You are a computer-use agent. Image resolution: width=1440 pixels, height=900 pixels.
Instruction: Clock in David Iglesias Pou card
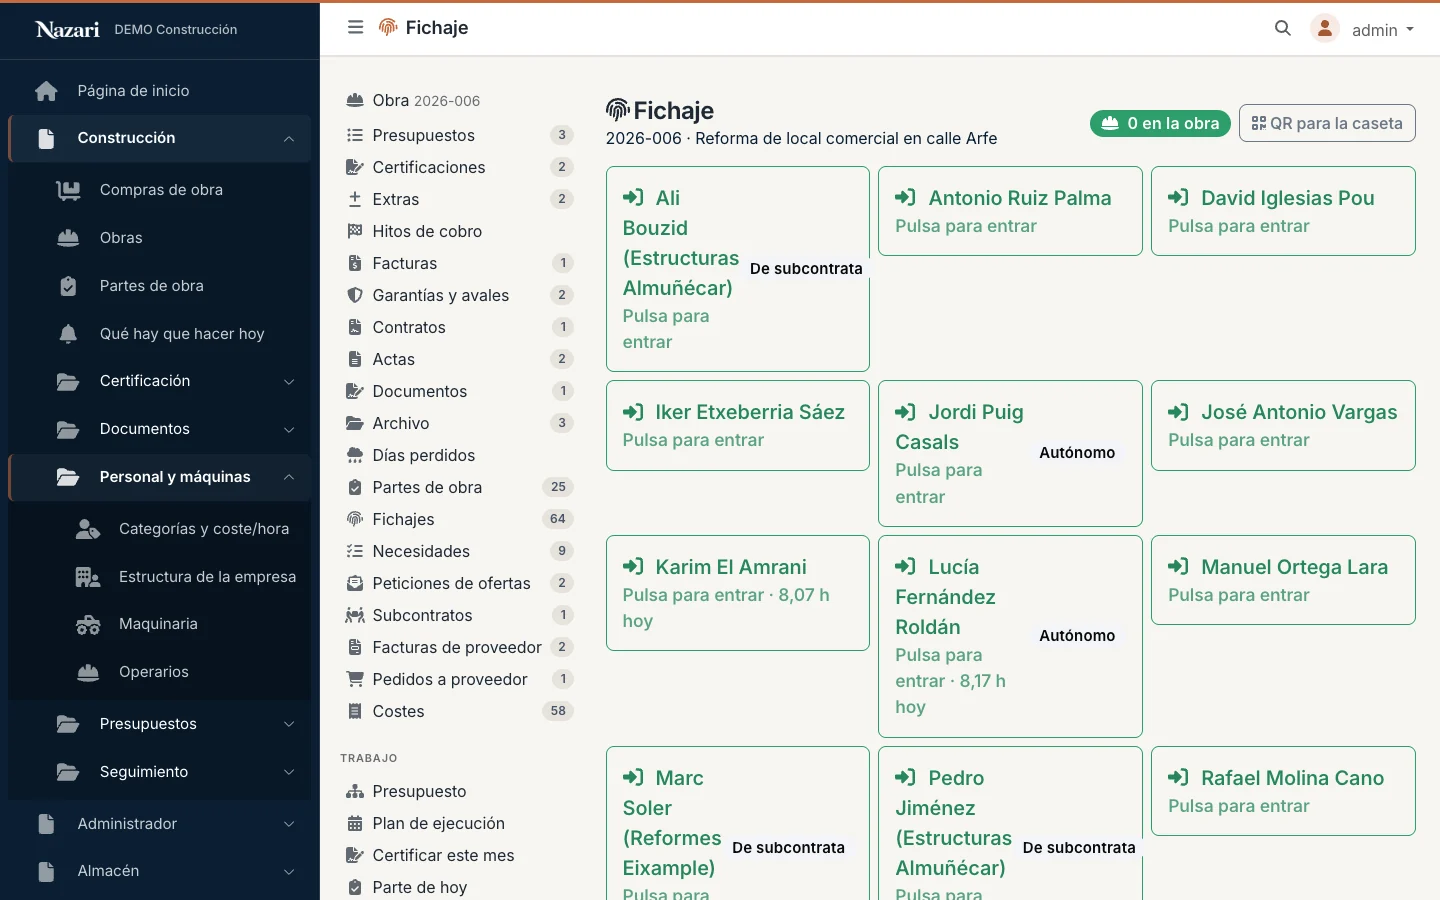(x=1283, y=211)
